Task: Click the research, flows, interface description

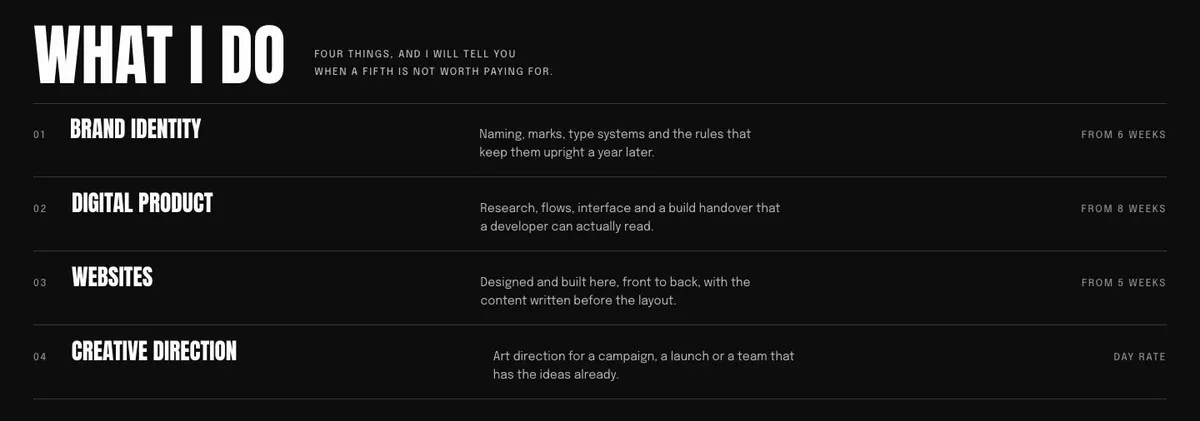Action: click(x=630, y=218)
